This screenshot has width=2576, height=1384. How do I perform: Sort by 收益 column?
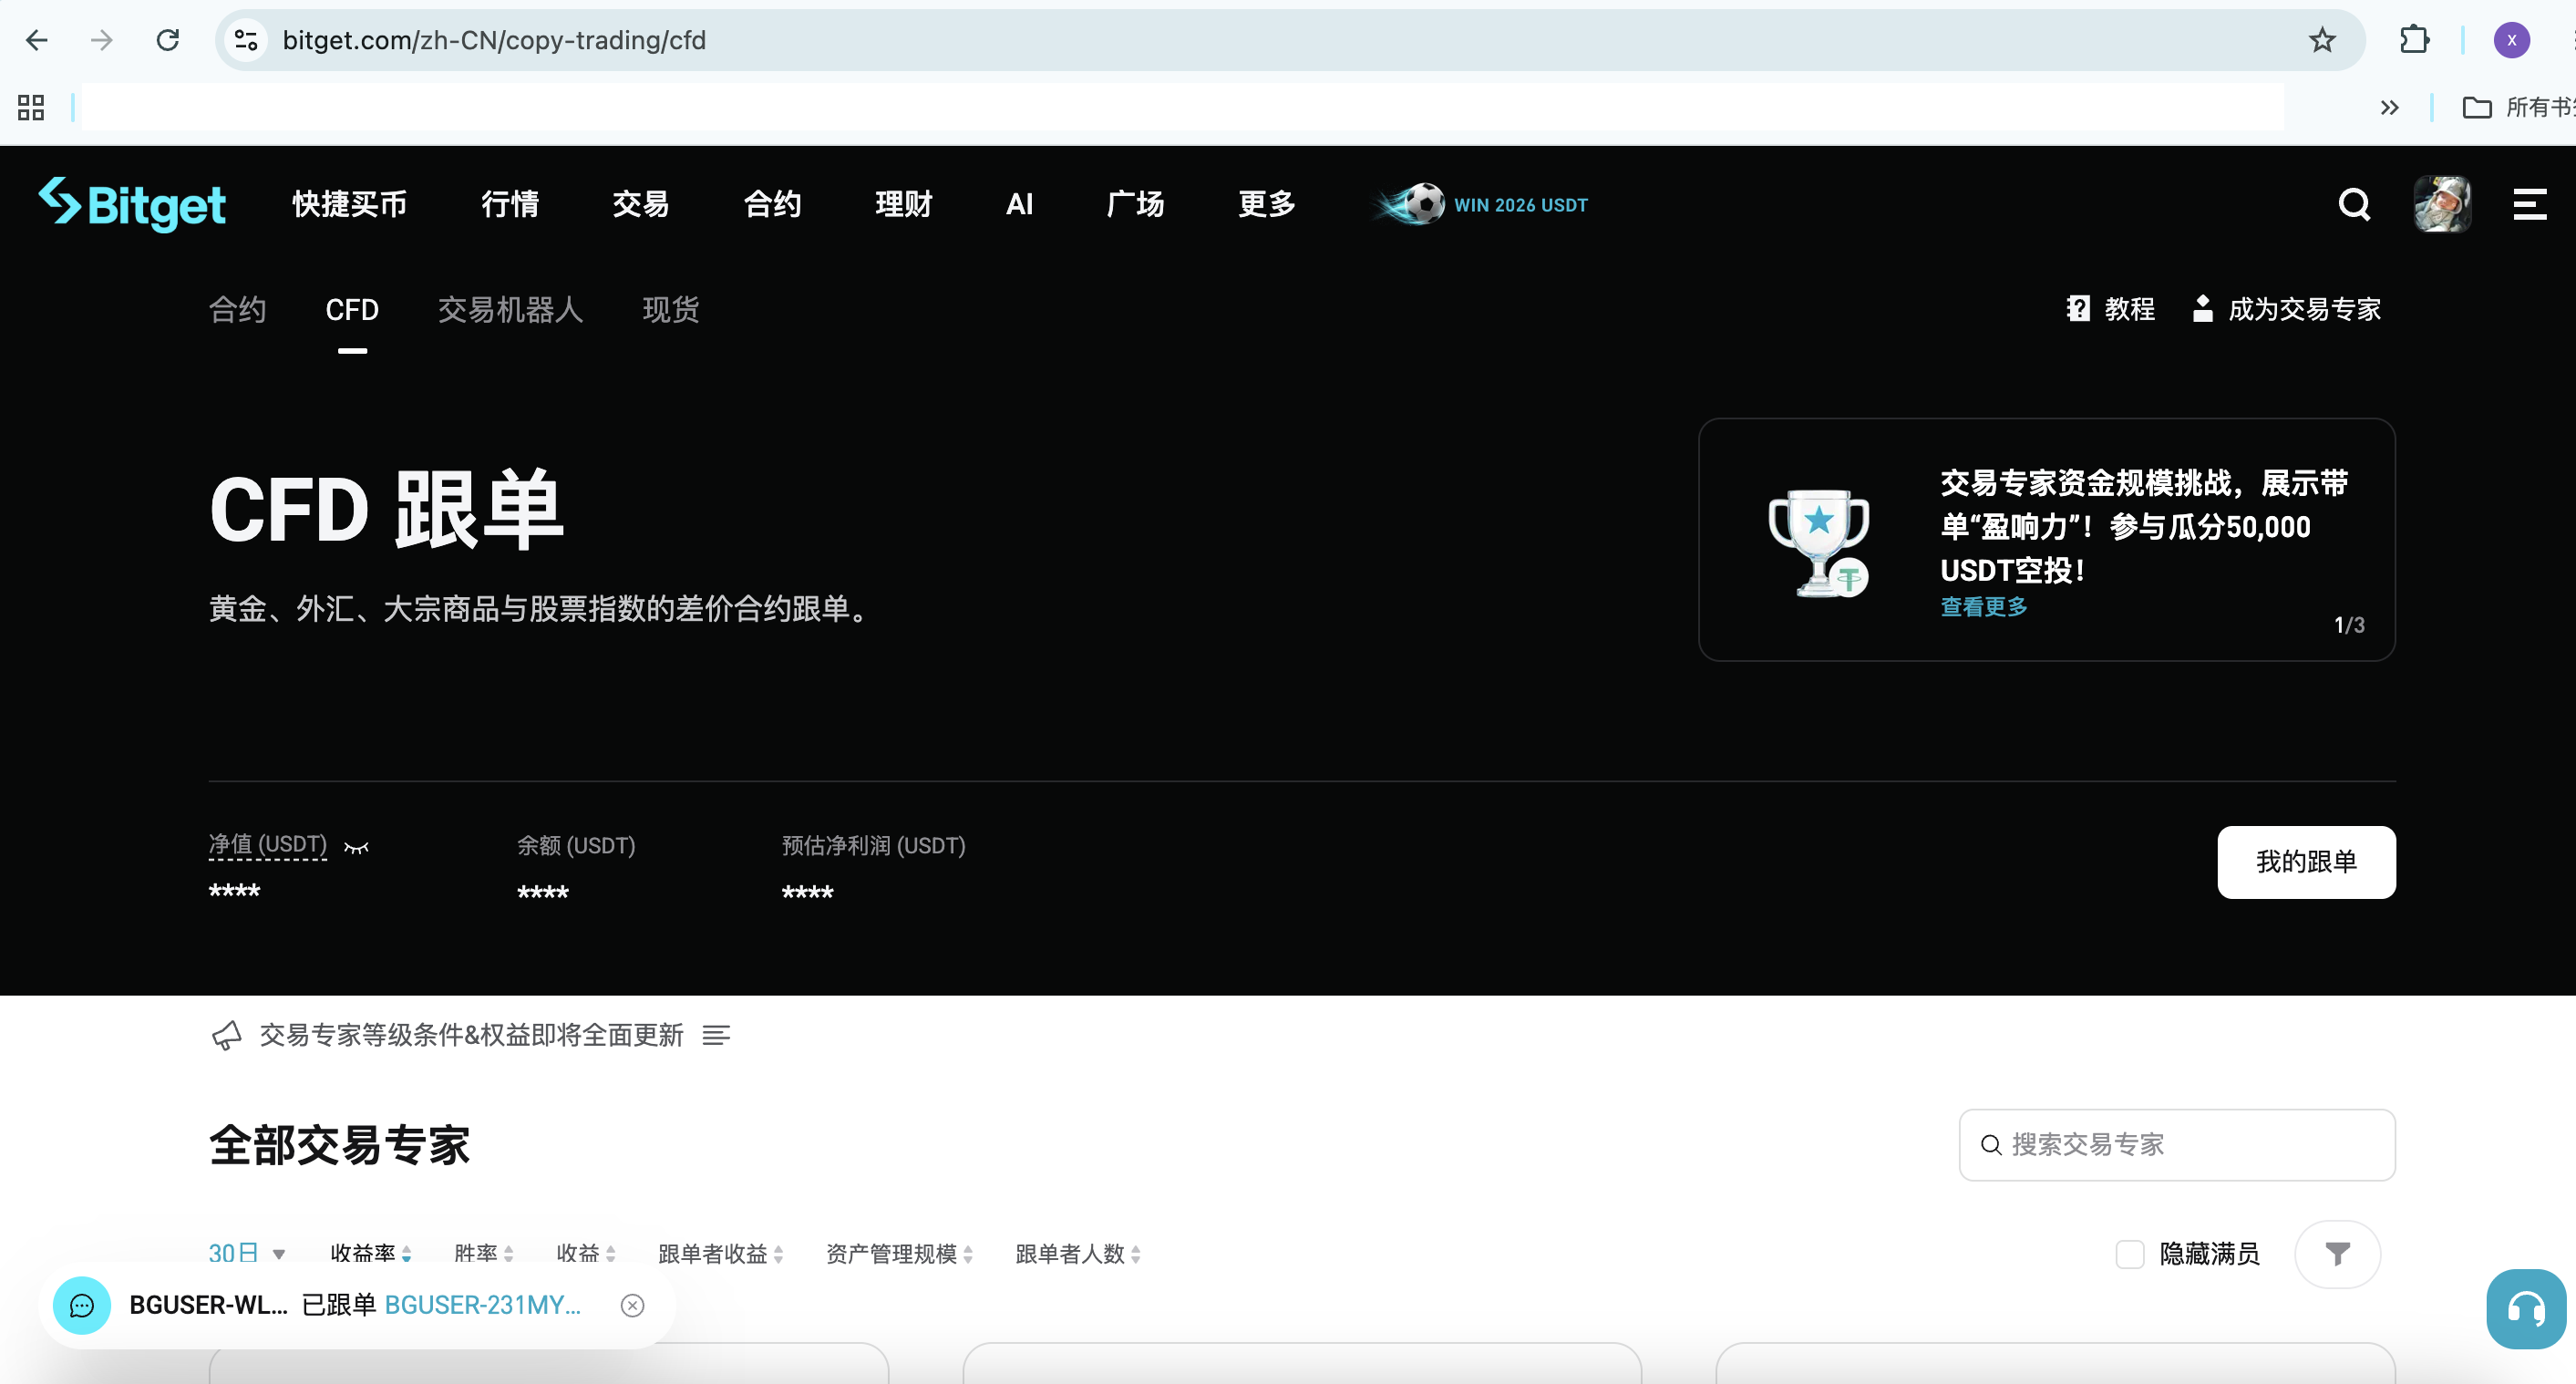coord(586,1254)
